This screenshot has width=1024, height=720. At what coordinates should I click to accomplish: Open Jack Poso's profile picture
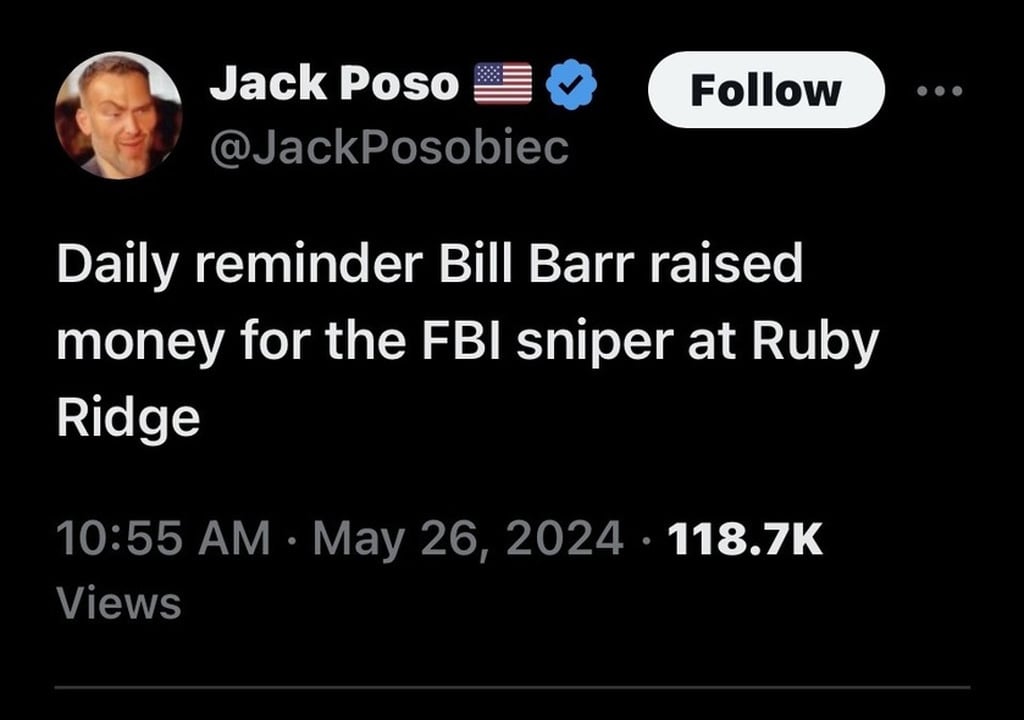click(x=118, y=115)
